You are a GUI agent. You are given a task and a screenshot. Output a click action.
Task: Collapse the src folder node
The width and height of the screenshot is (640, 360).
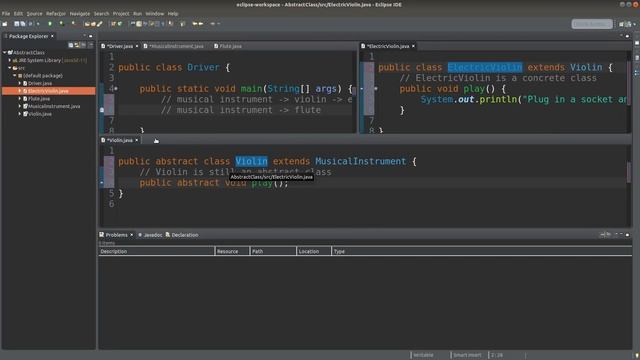click(10, 68)
